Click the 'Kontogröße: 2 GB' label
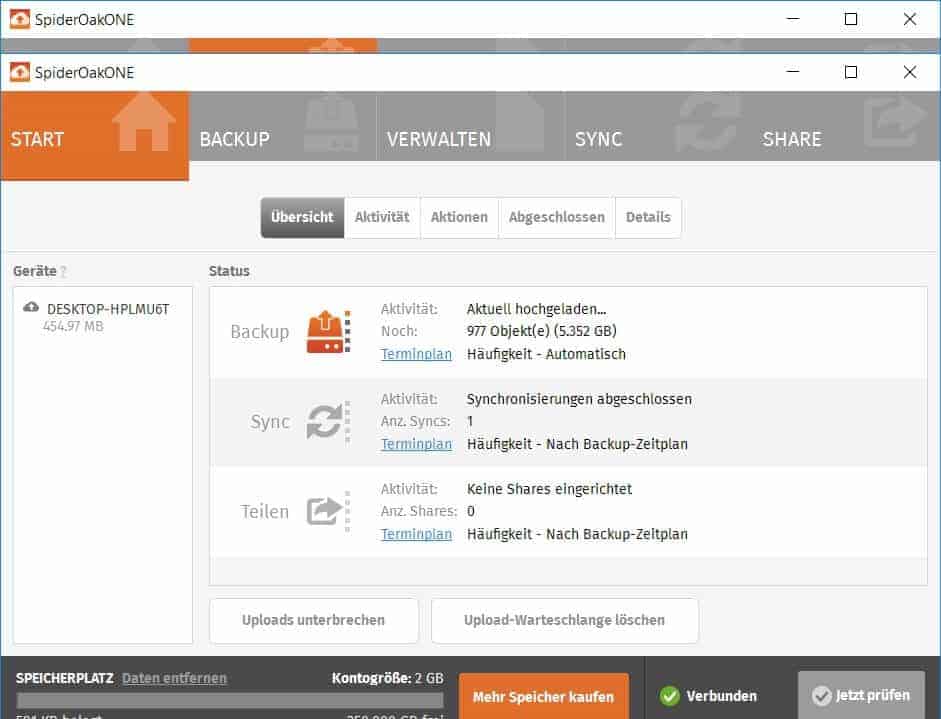Viewport: 941px width, 719px height. [388, 678]
